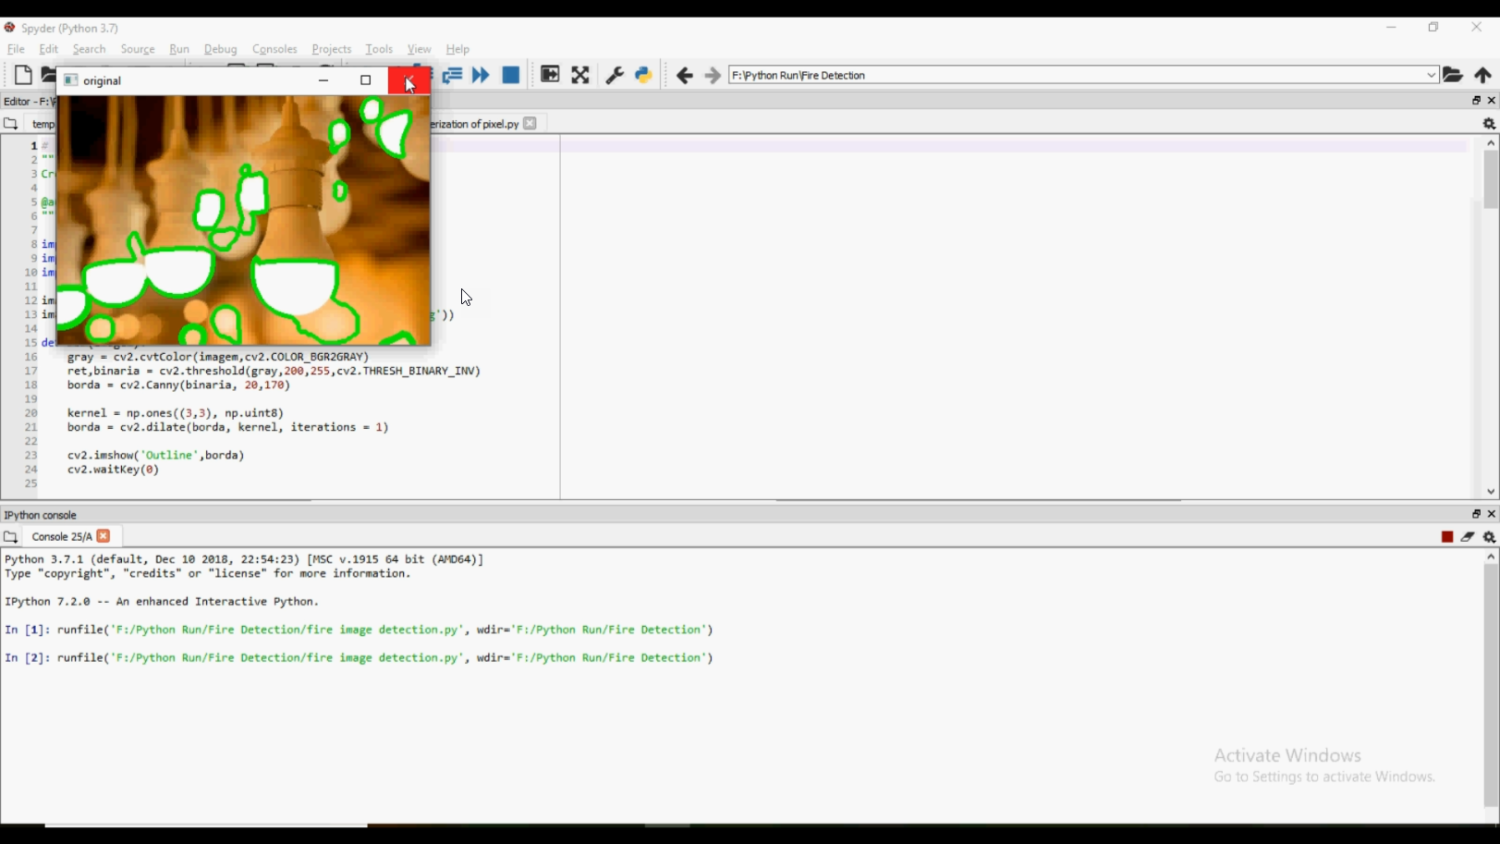Viewport: 1500px width, 844px height.
Task: Open PYTHONPATH manager python icon
Action: click(x=643, y=75)
